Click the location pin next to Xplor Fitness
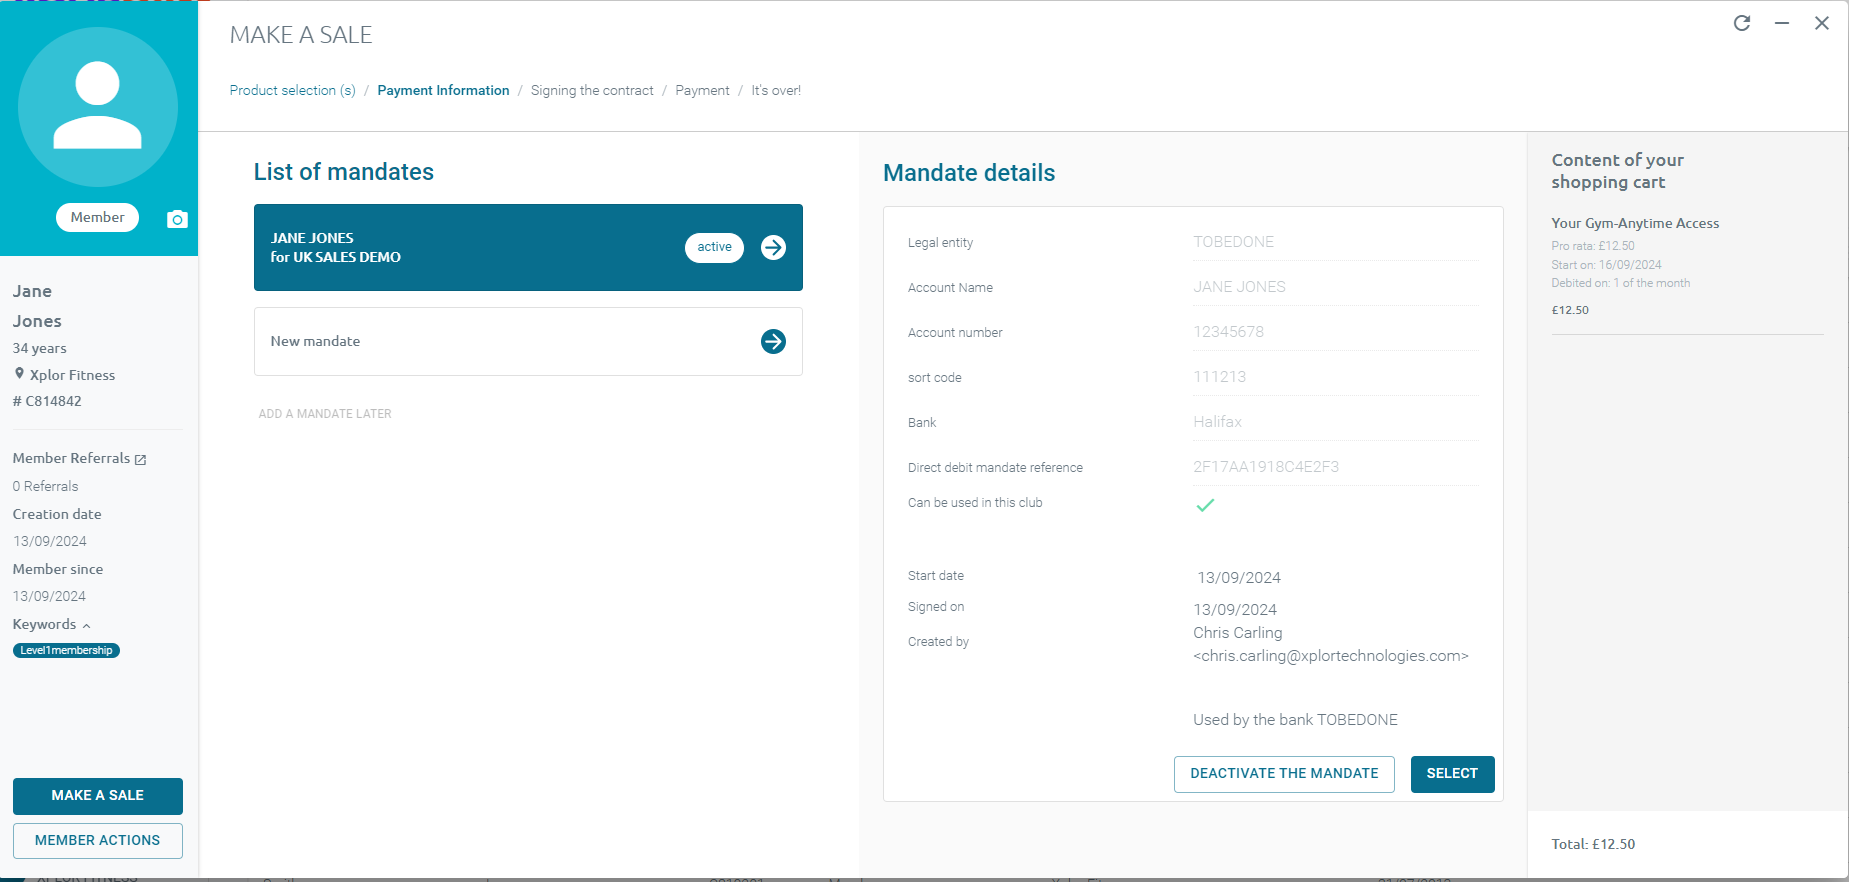 point(19,374)
